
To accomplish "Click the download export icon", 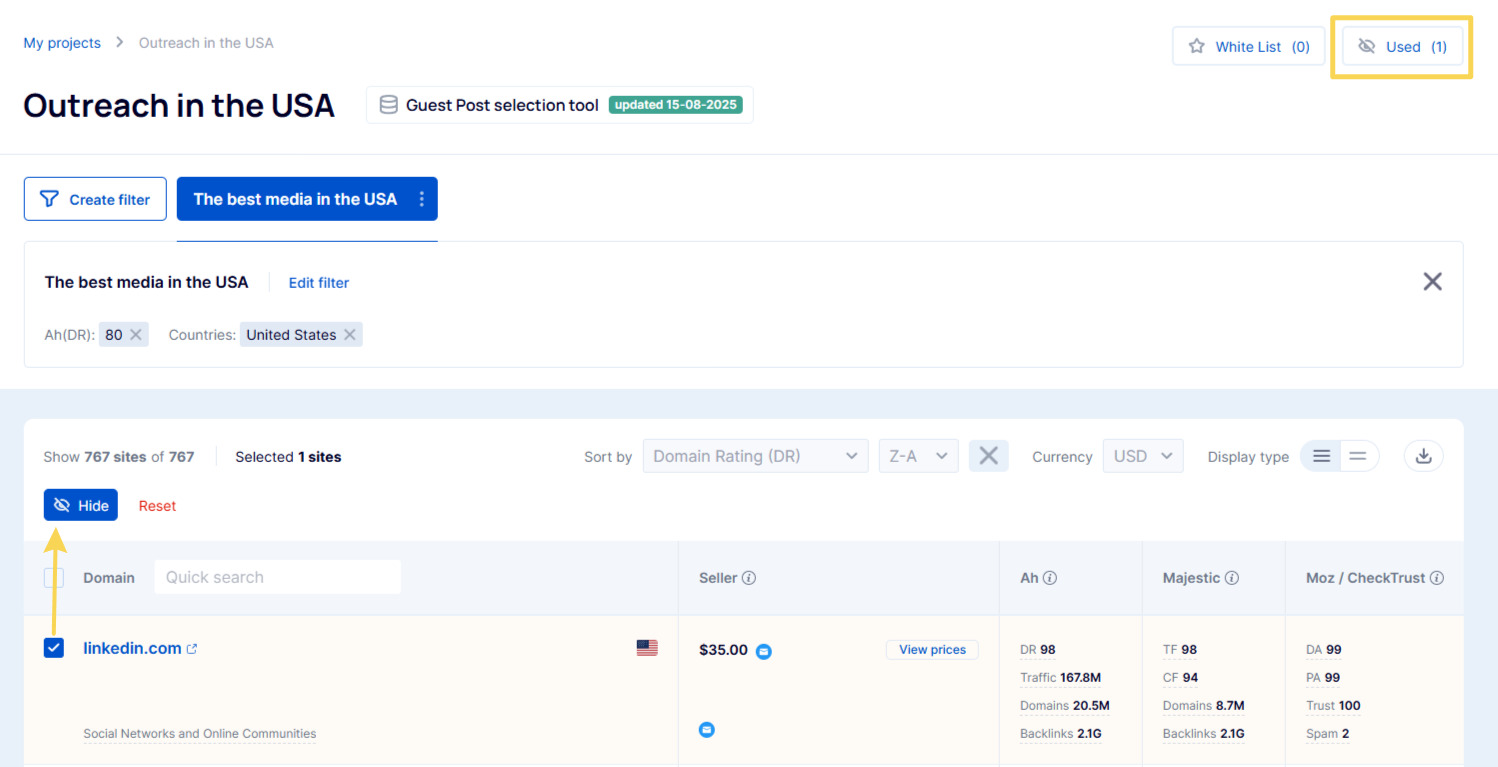I will [1424, 456].
